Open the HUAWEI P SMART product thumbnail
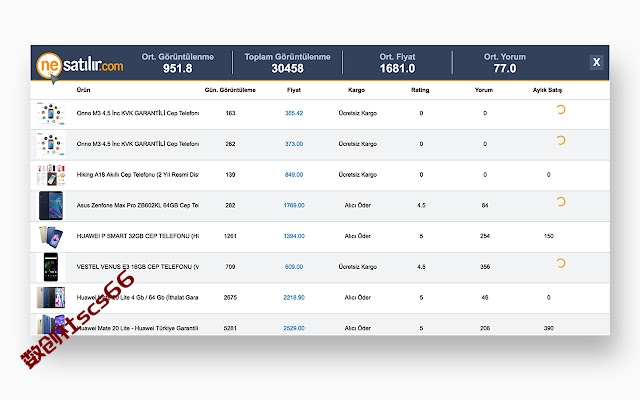Screen dimensions: 640x400 51,236
